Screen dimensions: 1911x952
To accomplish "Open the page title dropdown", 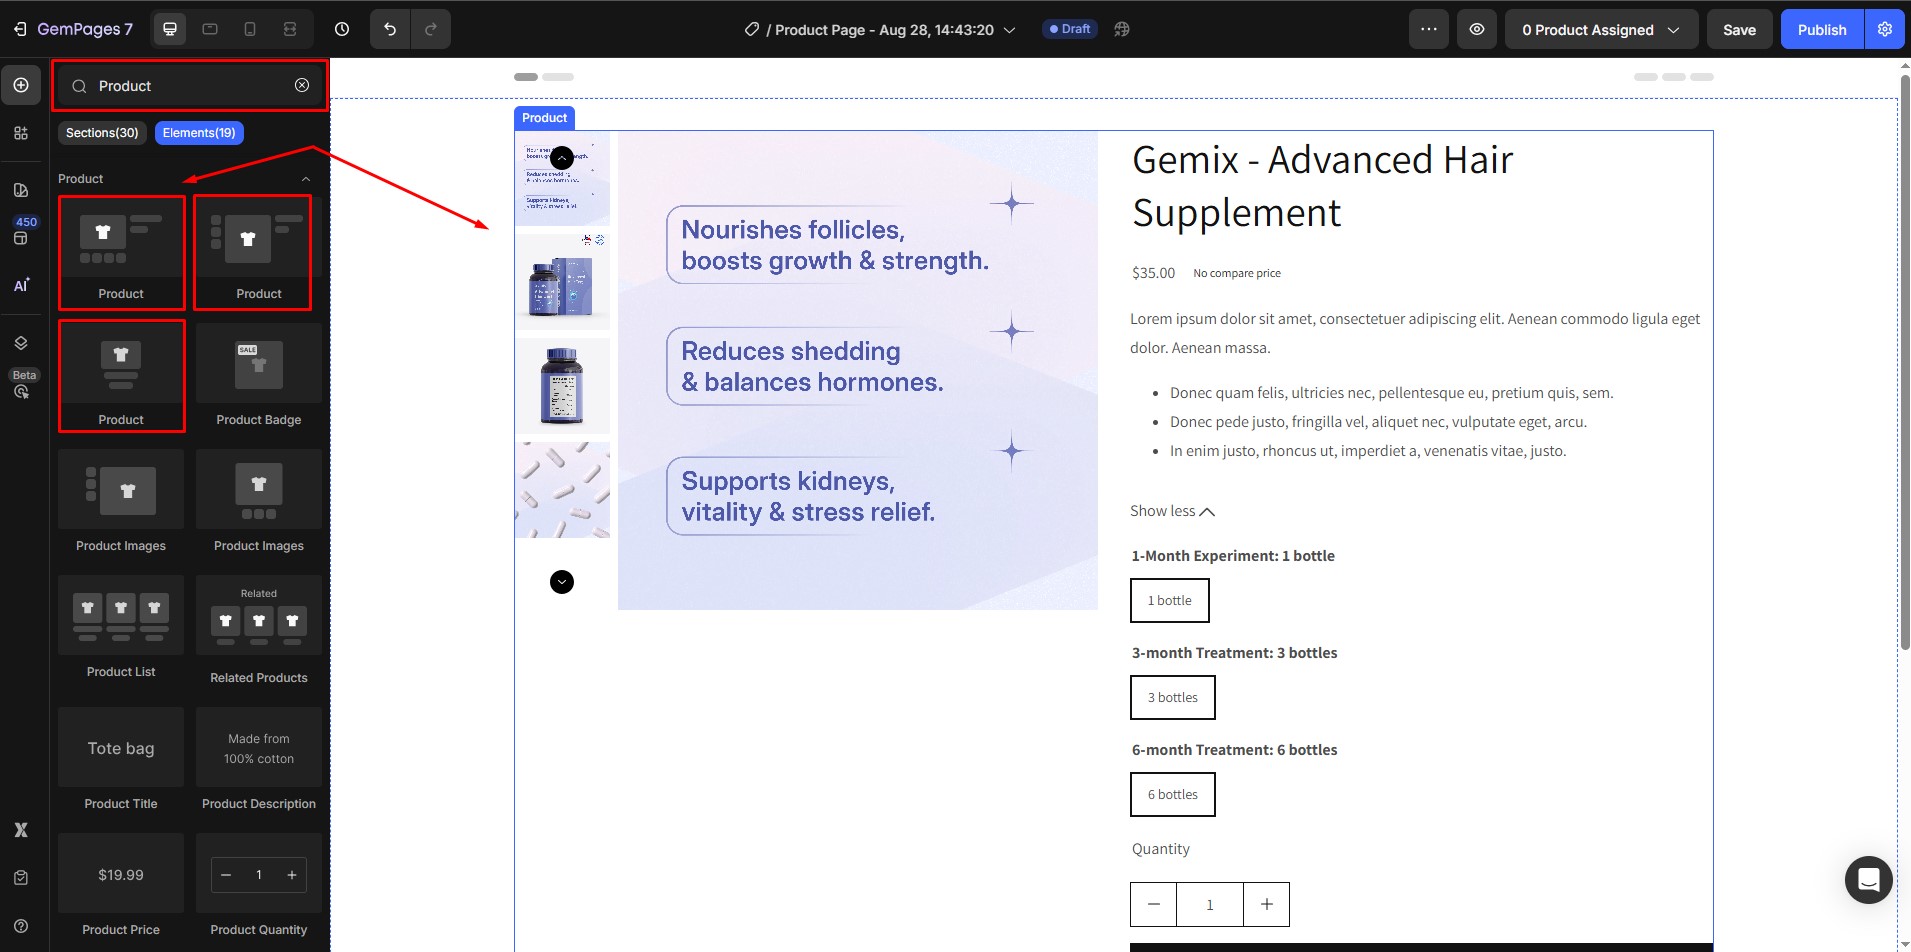I will pyautogui.click(x=1009, y=30).
